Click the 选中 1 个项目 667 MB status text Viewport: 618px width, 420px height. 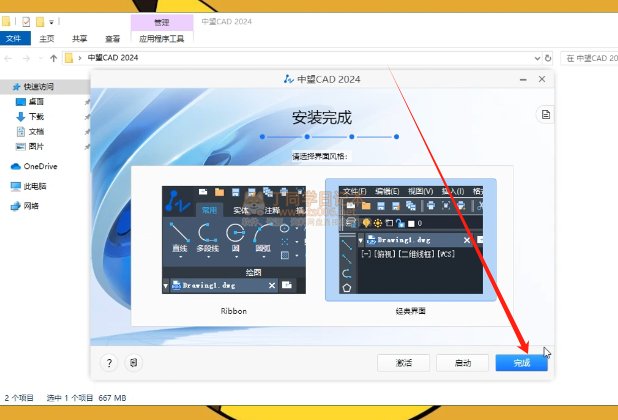[x=86, y=398]
